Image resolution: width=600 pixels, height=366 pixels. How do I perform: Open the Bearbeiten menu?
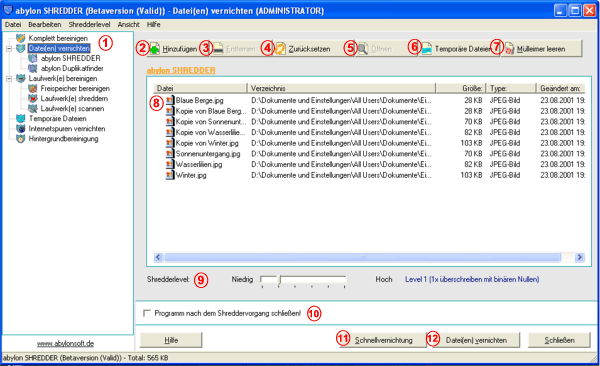[x=44, y=25]
